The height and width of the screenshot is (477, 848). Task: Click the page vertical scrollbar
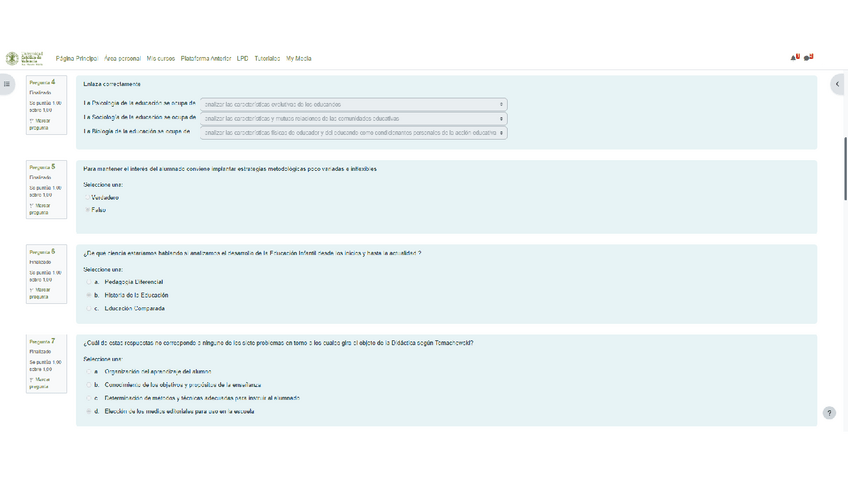[x=845, y=160]
